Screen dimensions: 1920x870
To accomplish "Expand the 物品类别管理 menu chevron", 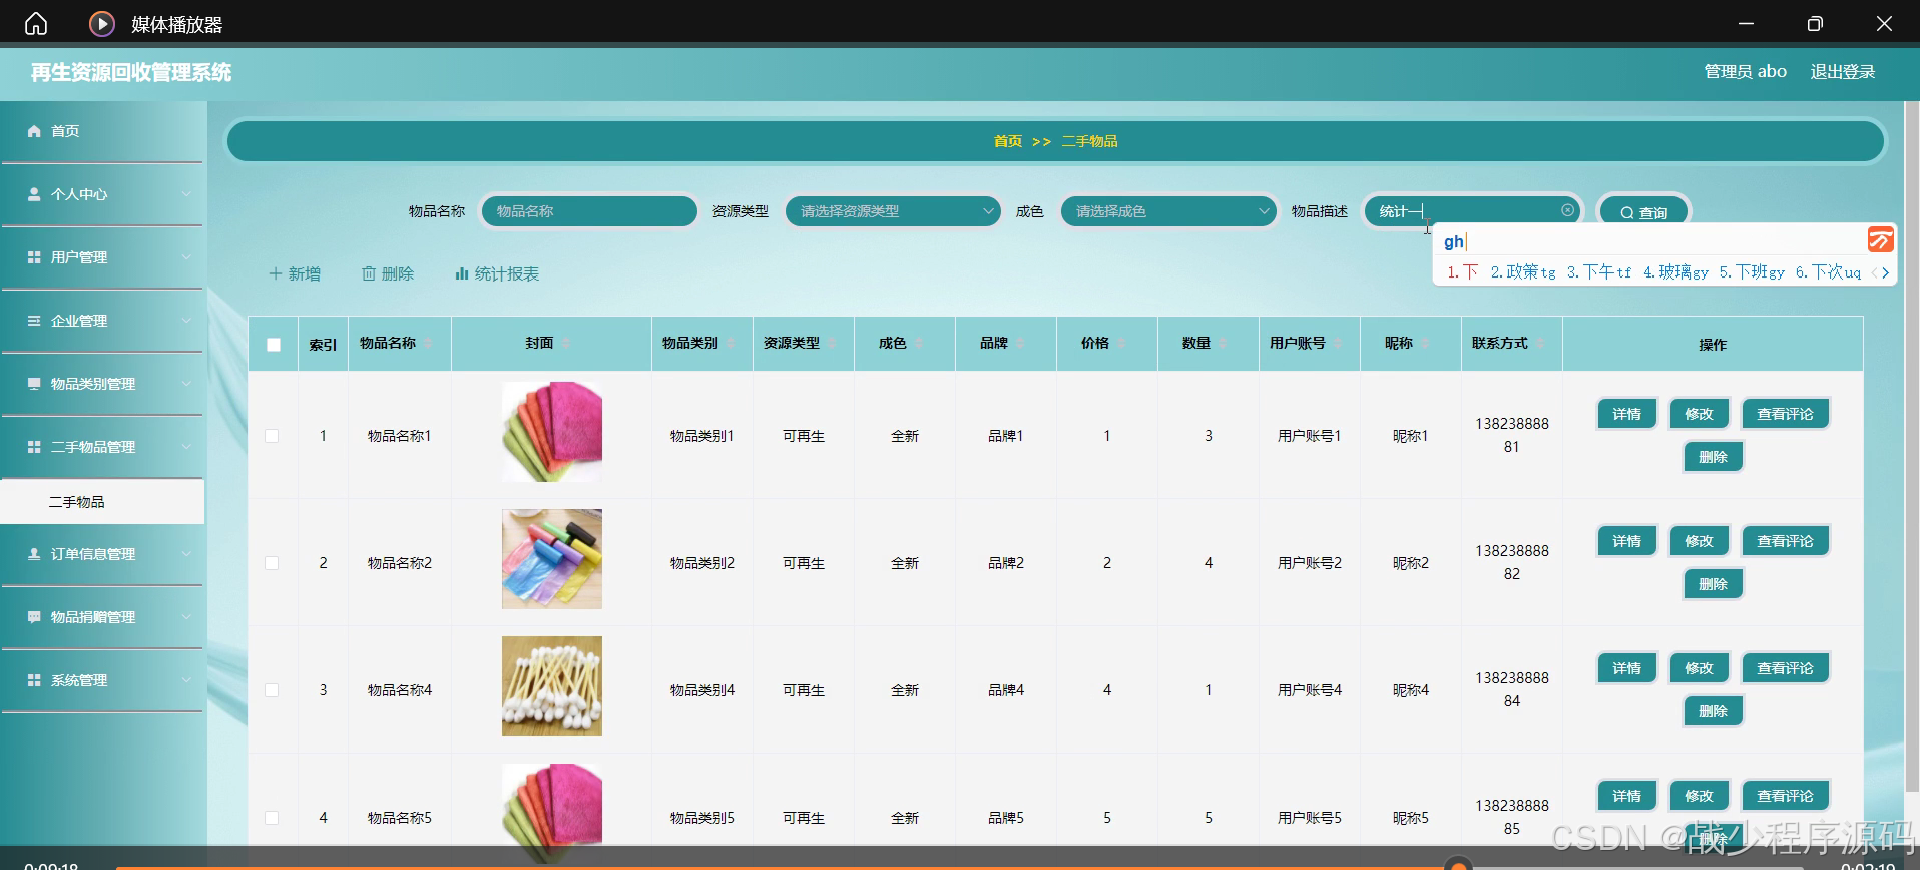I will coord(186,384).
